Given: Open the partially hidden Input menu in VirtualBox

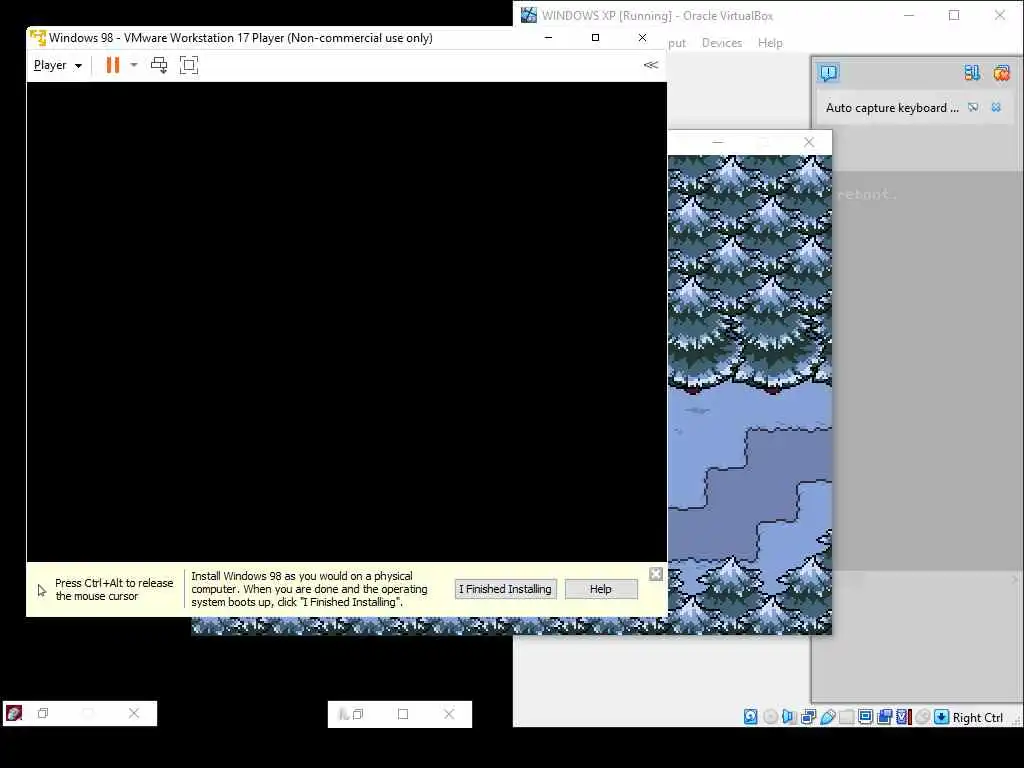Looking at the screenshot, I should pos(677,43).
